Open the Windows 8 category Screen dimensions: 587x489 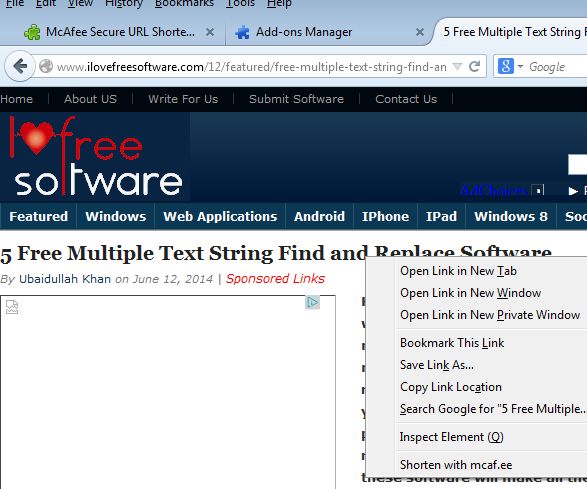point(511,216)
